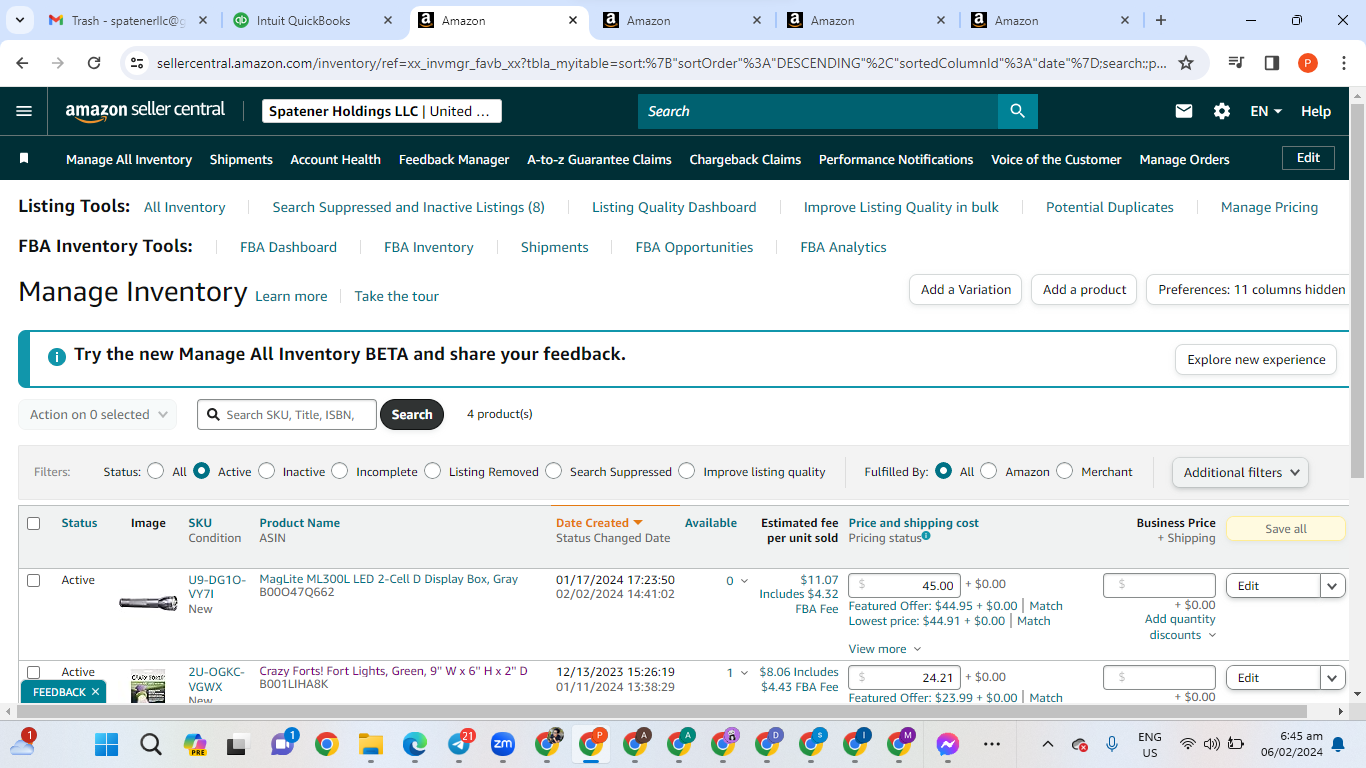
Task: Close the FEEDBACK widget
Action: (96, 692)
